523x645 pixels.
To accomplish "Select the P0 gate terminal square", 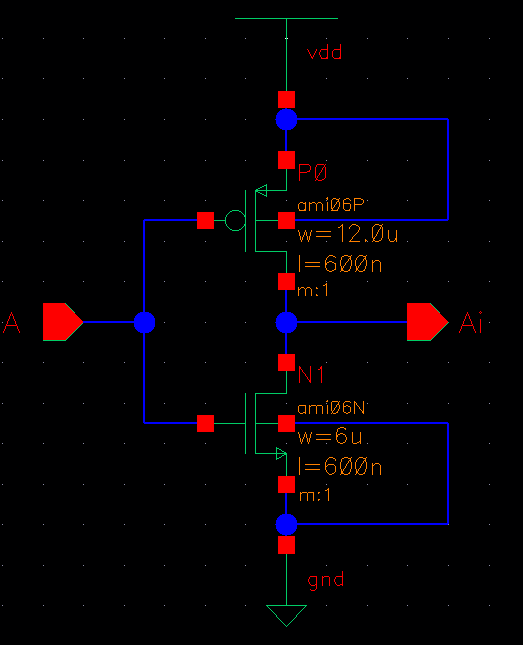I will pyautogui.click(x=205, y=220).
